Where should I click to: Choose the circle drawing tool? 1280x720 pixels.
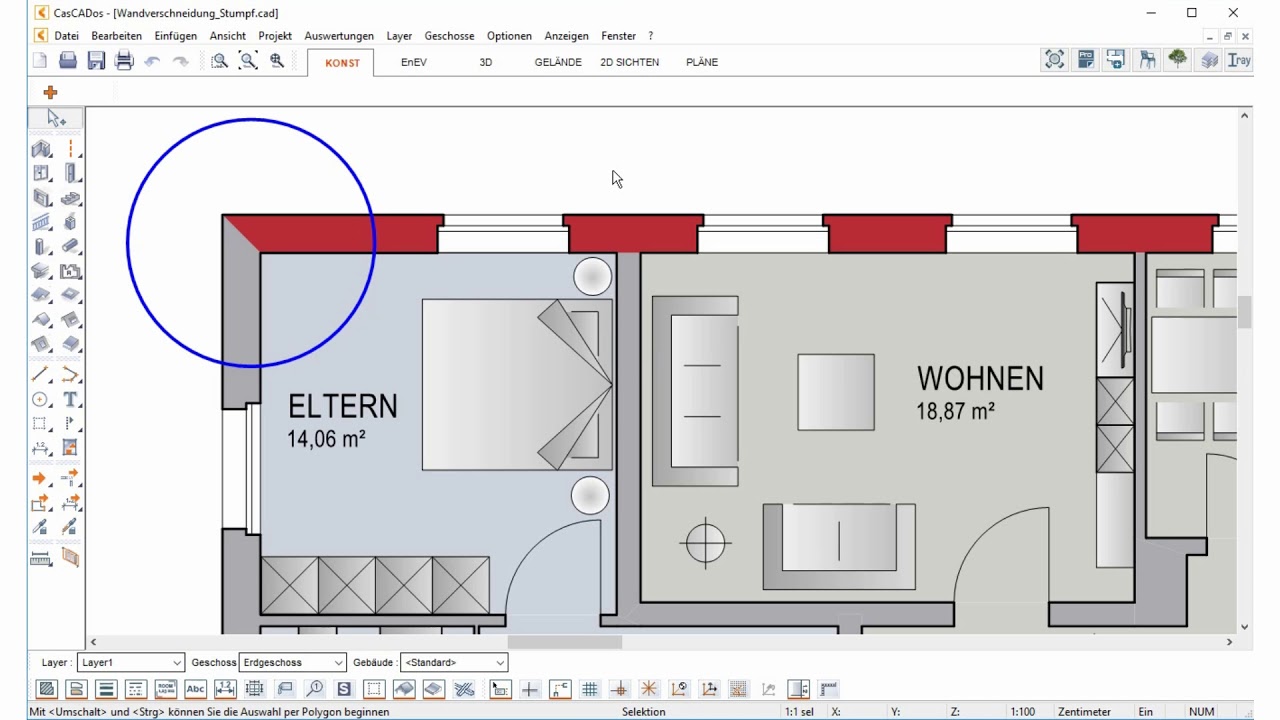[41, 399]
